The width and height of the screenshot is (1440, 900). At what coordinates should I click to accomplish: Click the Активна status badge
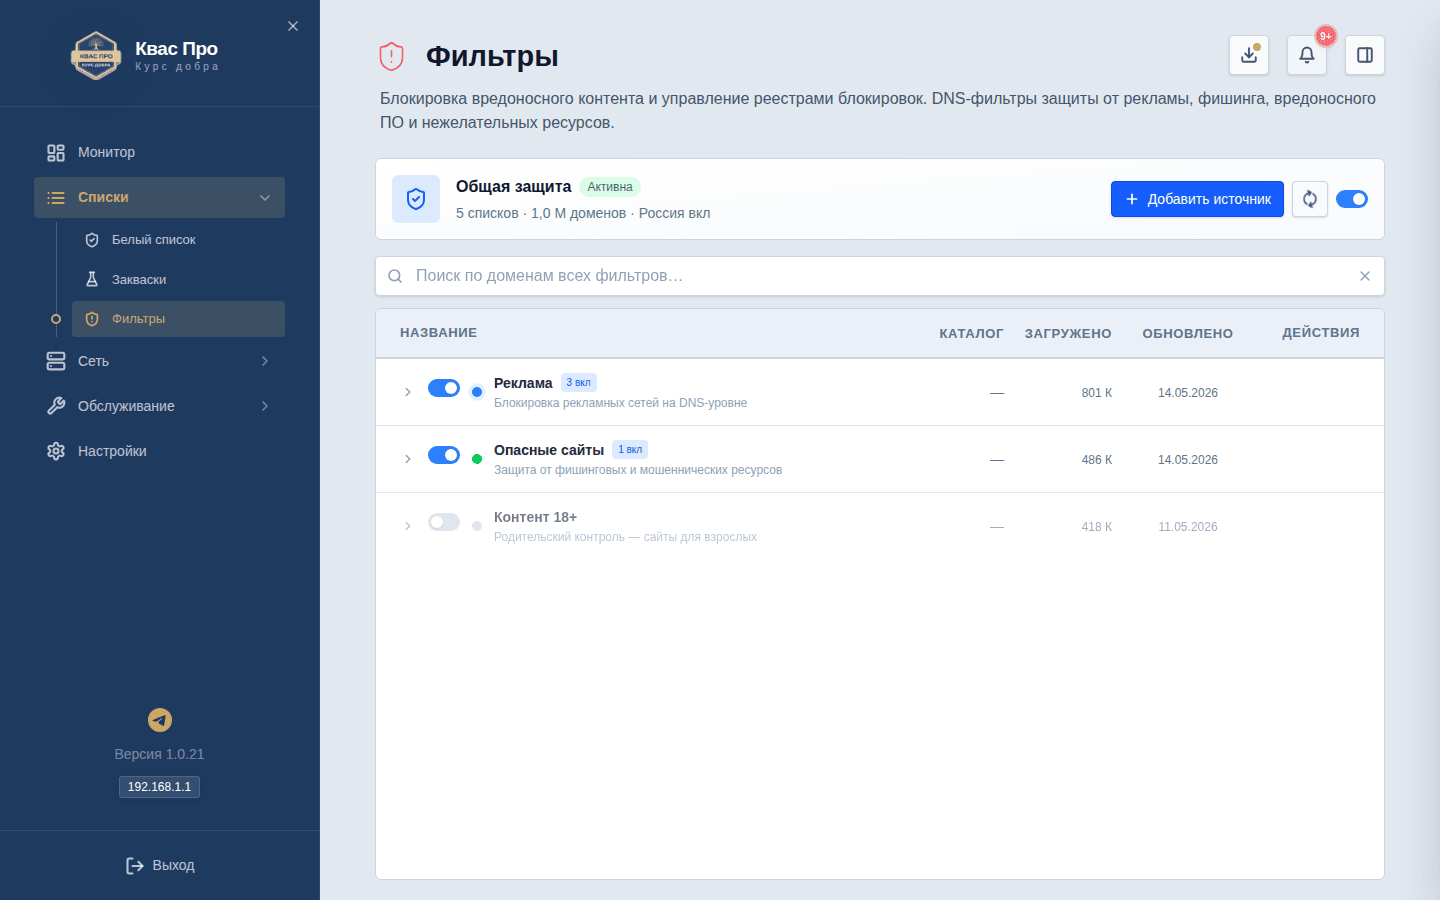610,187
